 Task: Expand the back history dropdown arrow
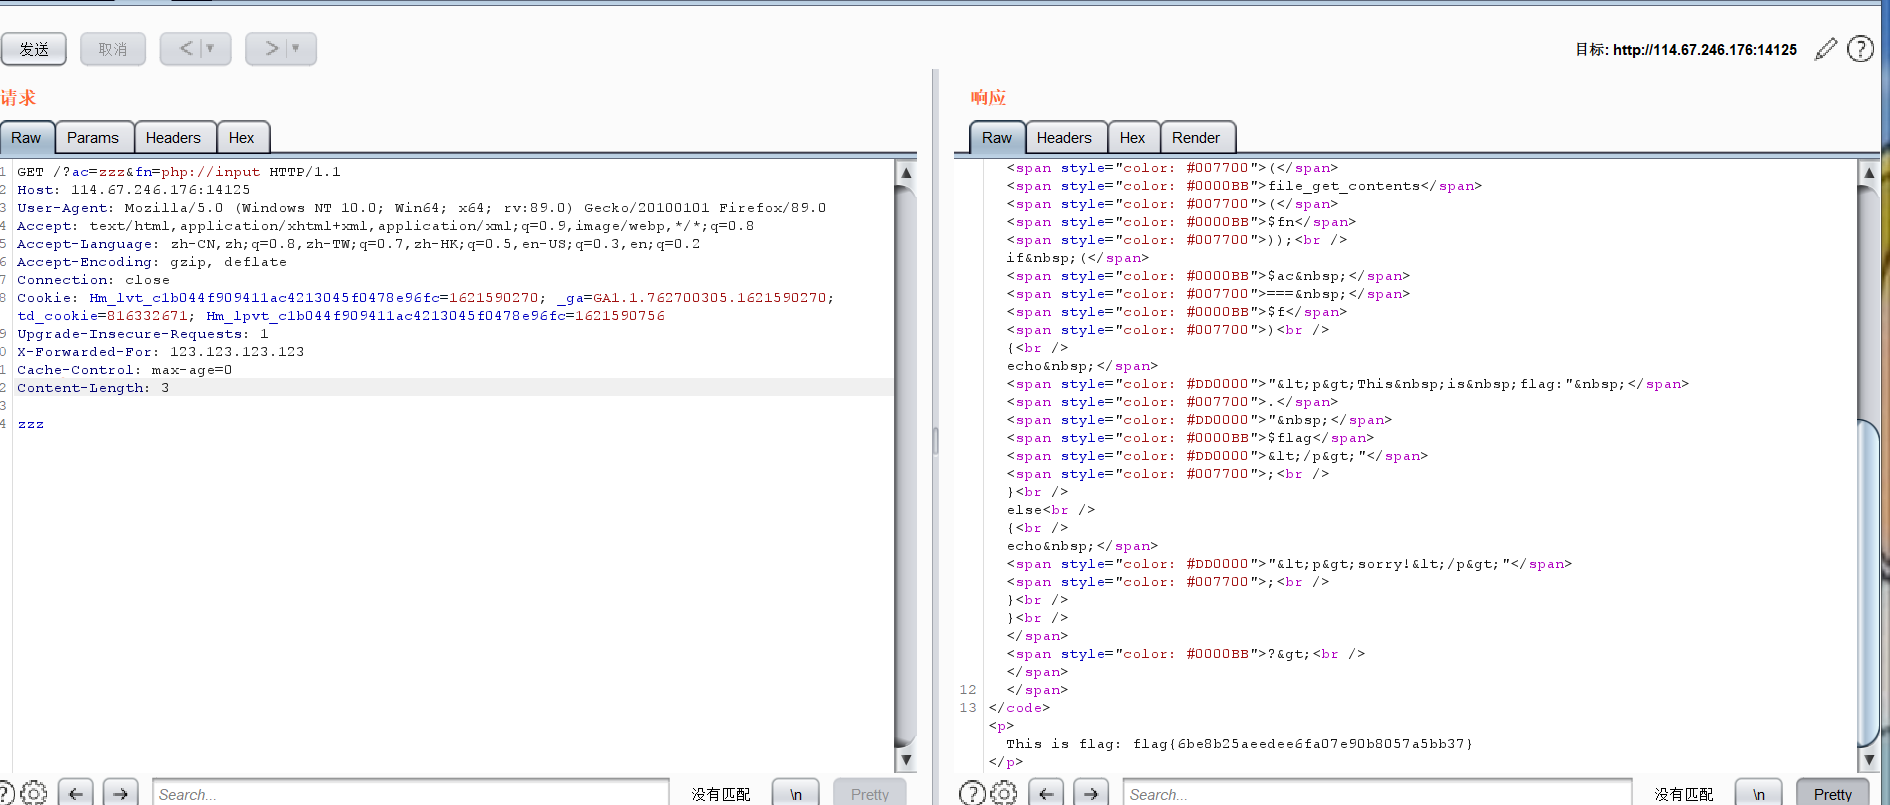[211, 48]
